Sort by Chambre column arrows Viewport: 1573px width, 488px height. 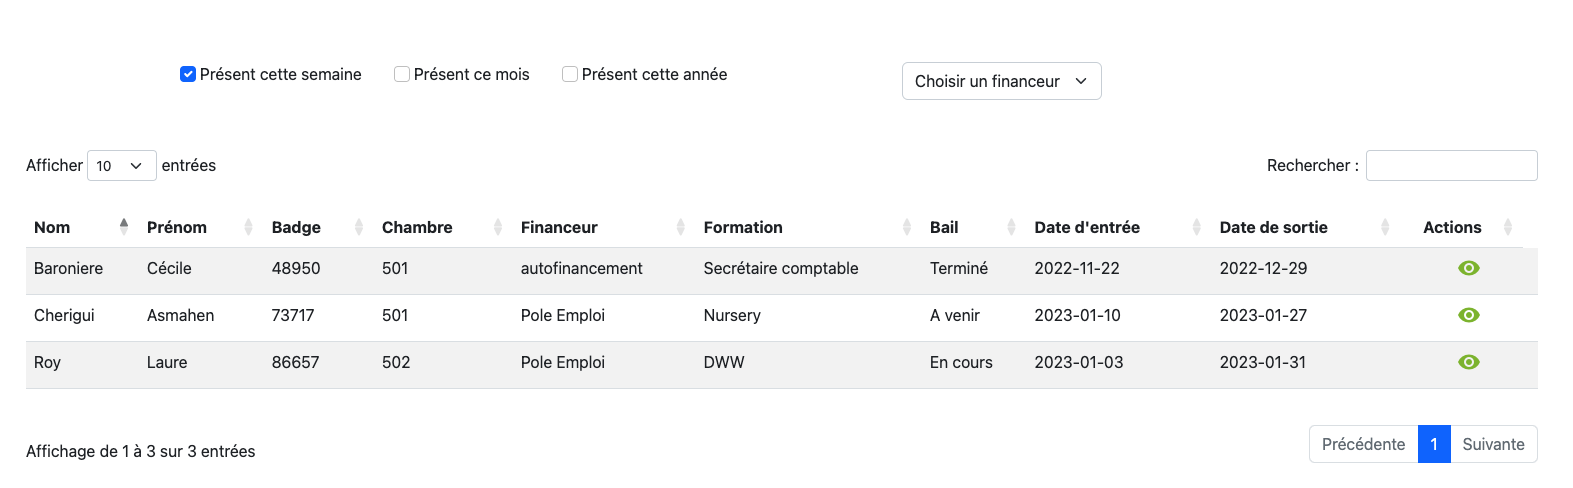pyautogui.click(x=497, y=227)
